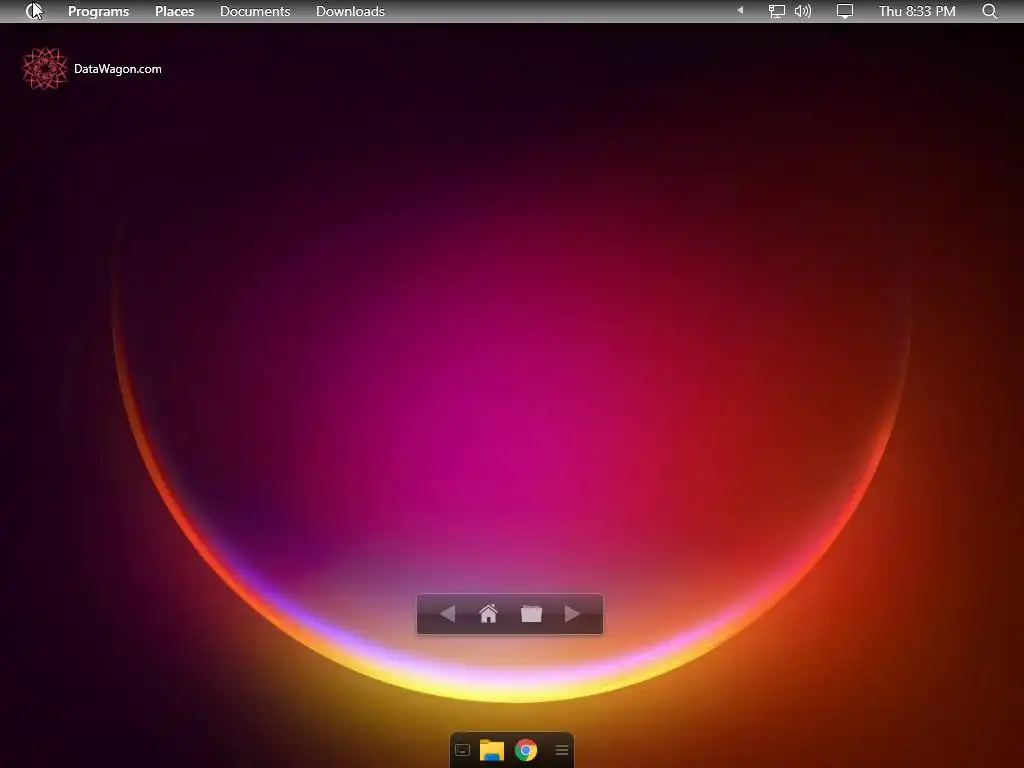The image size is (1024, 768).
Task: Launch Google Chrome from the dock
Action: [526, 750]
